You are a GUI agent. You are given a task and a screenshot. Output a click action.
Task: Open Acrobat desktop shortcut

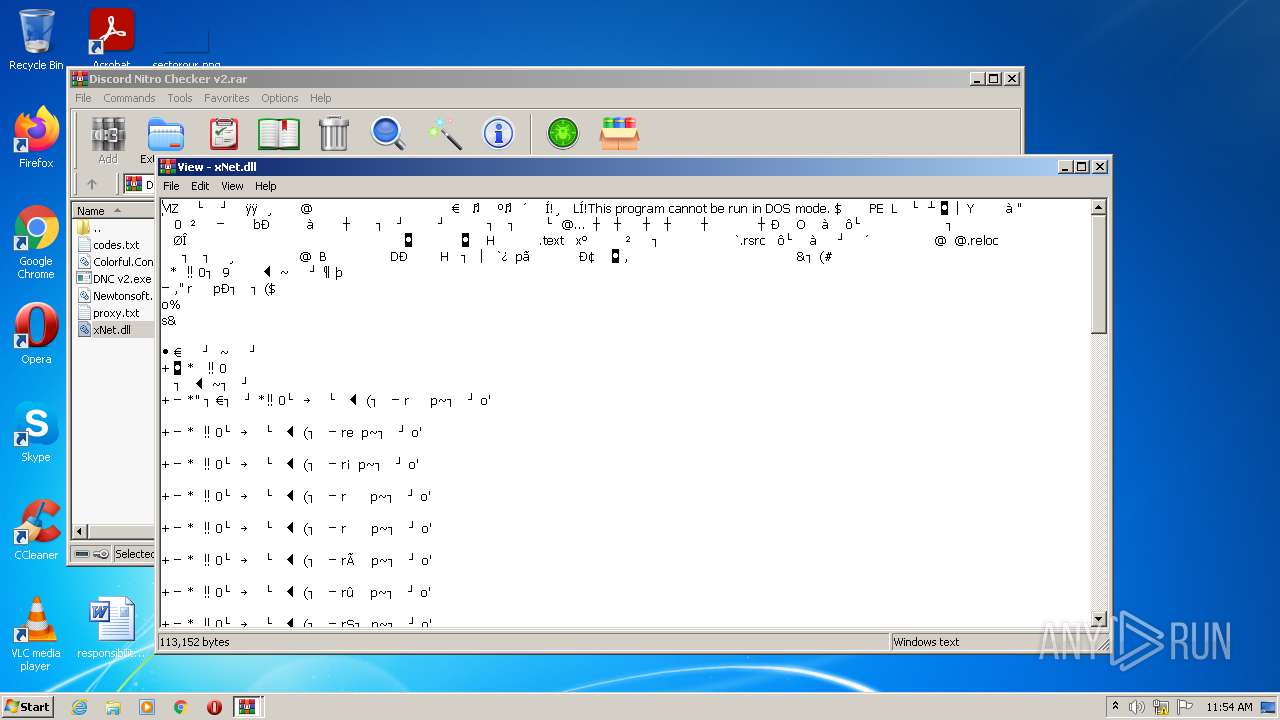coord(111,38)
